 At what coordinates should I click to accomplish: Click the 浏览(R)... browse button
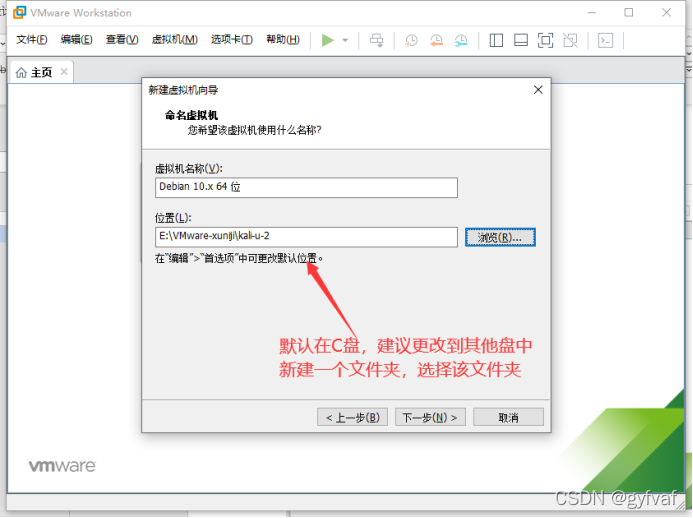pyautogui.click(x=500, y=237)
